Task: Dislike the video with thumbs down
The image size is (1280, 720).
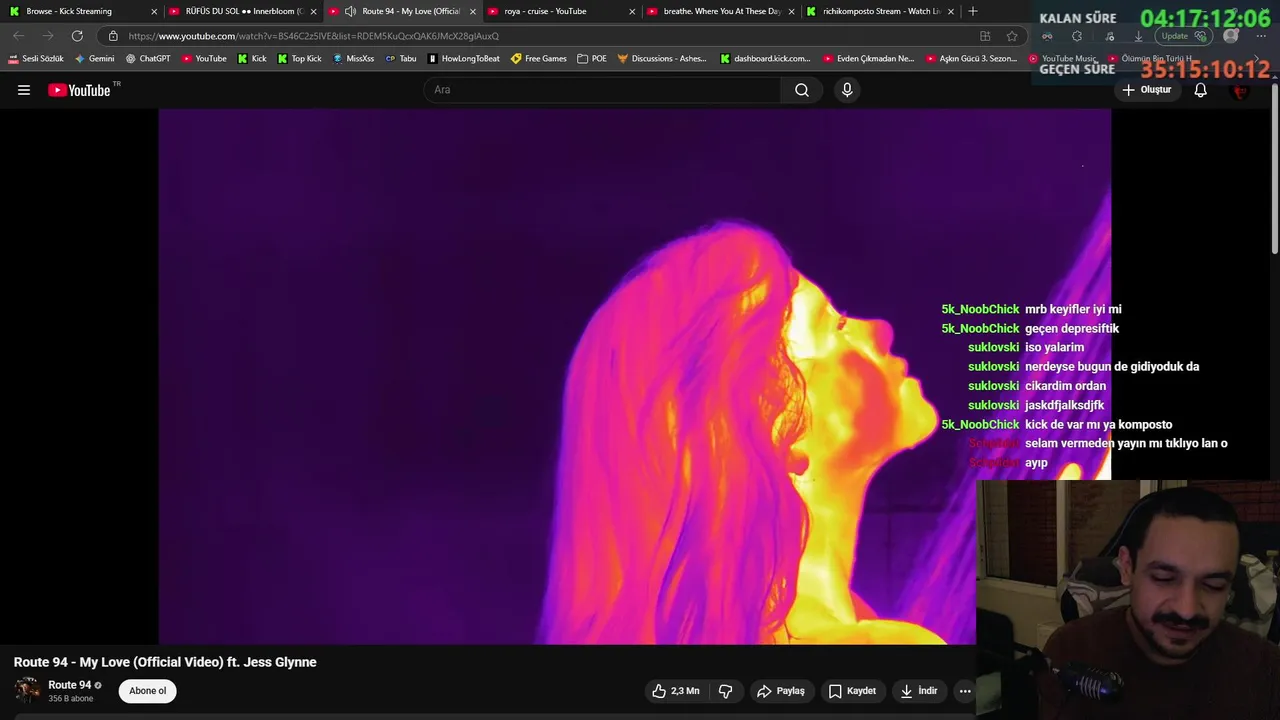Action: tap(726, 691)
